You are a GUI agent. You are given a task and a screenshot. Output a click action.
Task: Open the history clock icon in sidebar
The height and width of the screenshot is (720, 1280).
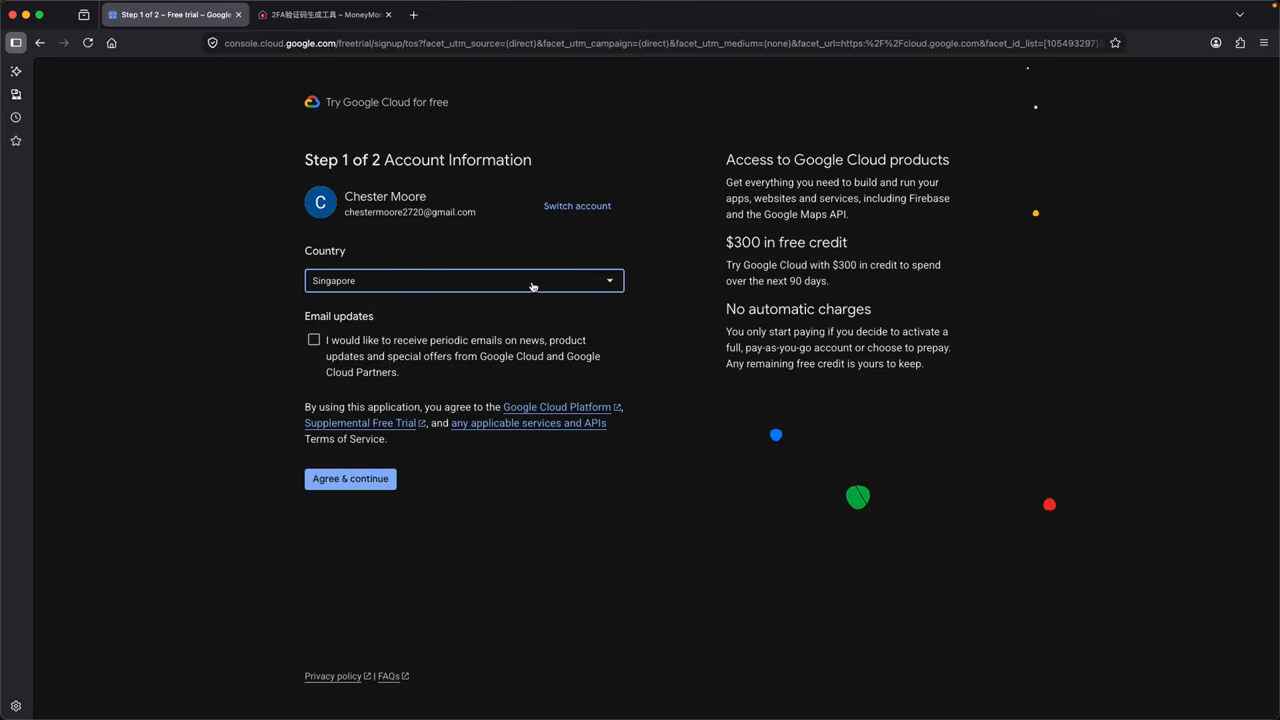(16, 118)
